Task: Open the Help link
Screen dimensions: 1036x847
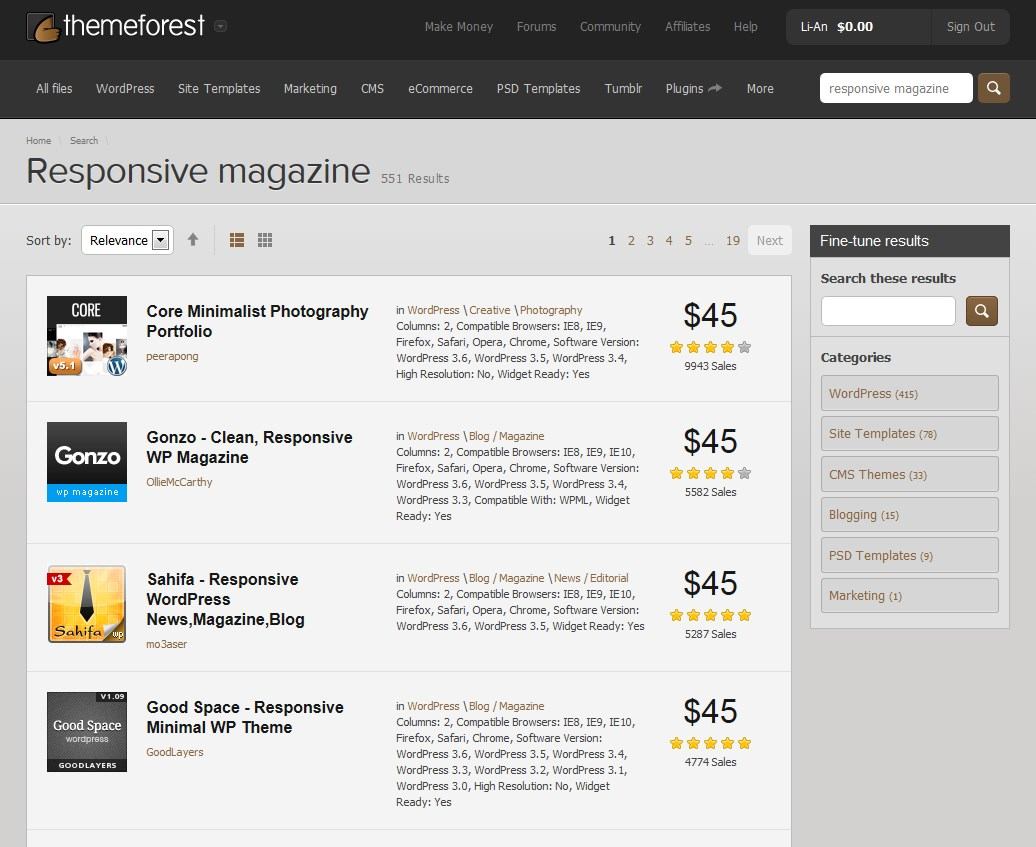Action: click(745, 26)
